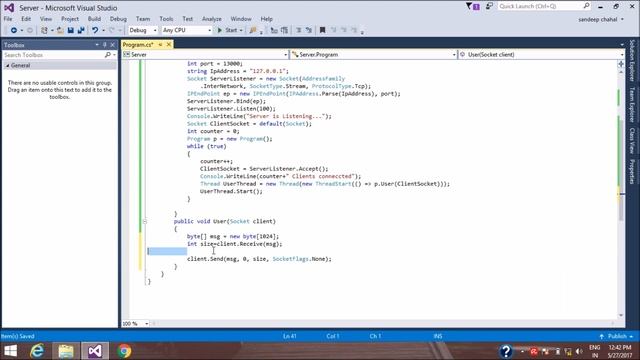Viewport: 640px width, 360px height.
Task: Open the notifications flag icon
Action: pyautogui.click(x=473, y=7)
